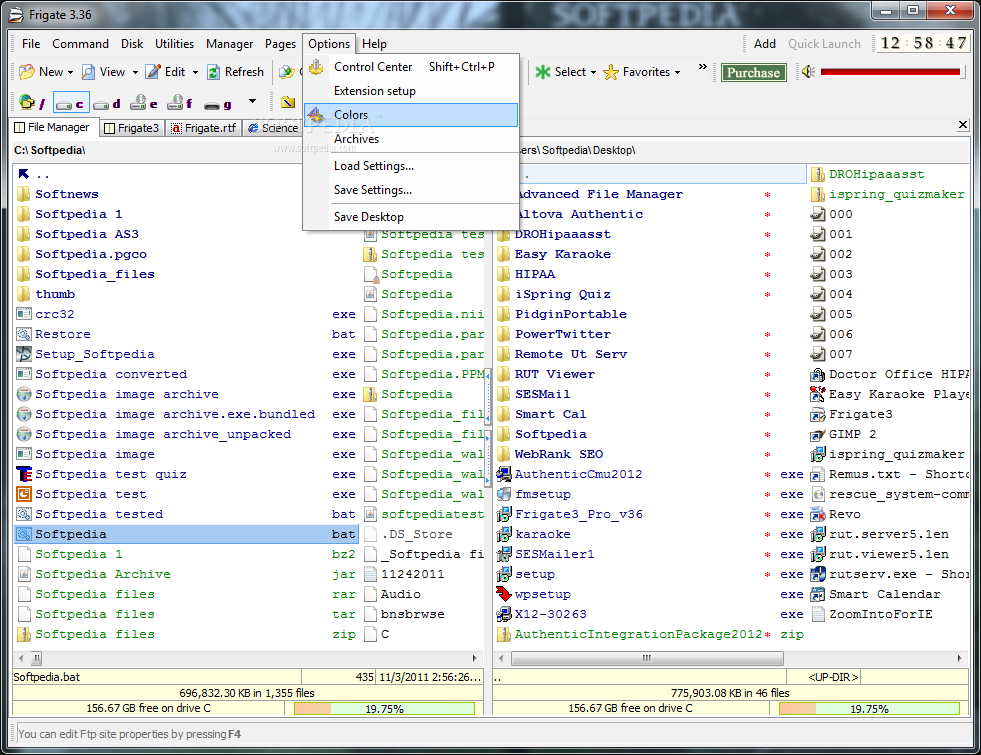Click the left panel 19.75% disk usage bar
Image resolution: width=981 pixels, height=755 pixels.
(x=384, y=709)
